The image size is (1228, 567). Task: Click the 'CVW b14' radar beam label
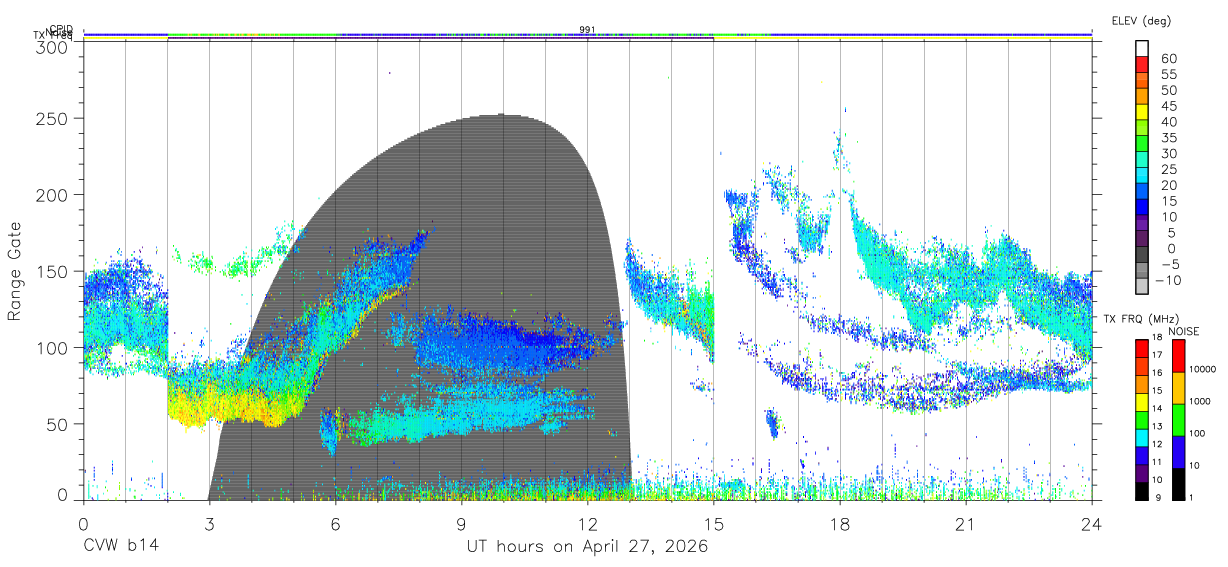pos(121,547)
